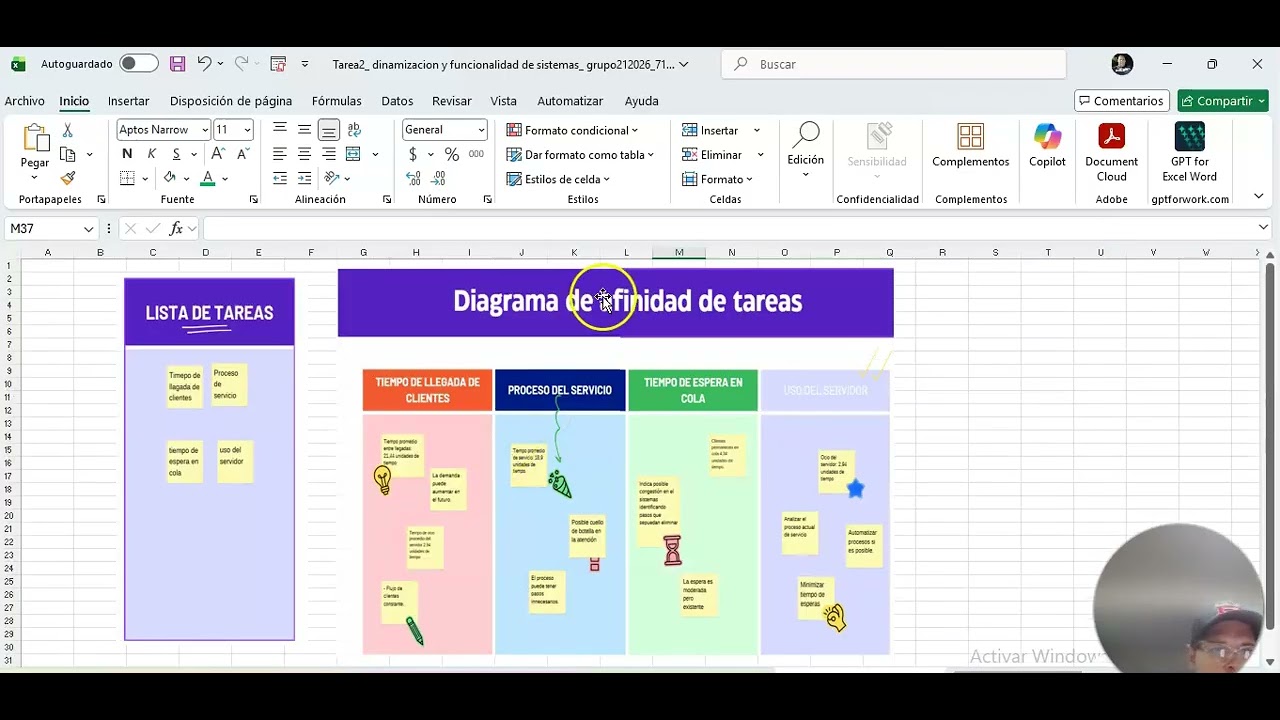The height and width of the screenshot is (720, 1280).
Task: Click the insert function fx icon
Action: 176,228
